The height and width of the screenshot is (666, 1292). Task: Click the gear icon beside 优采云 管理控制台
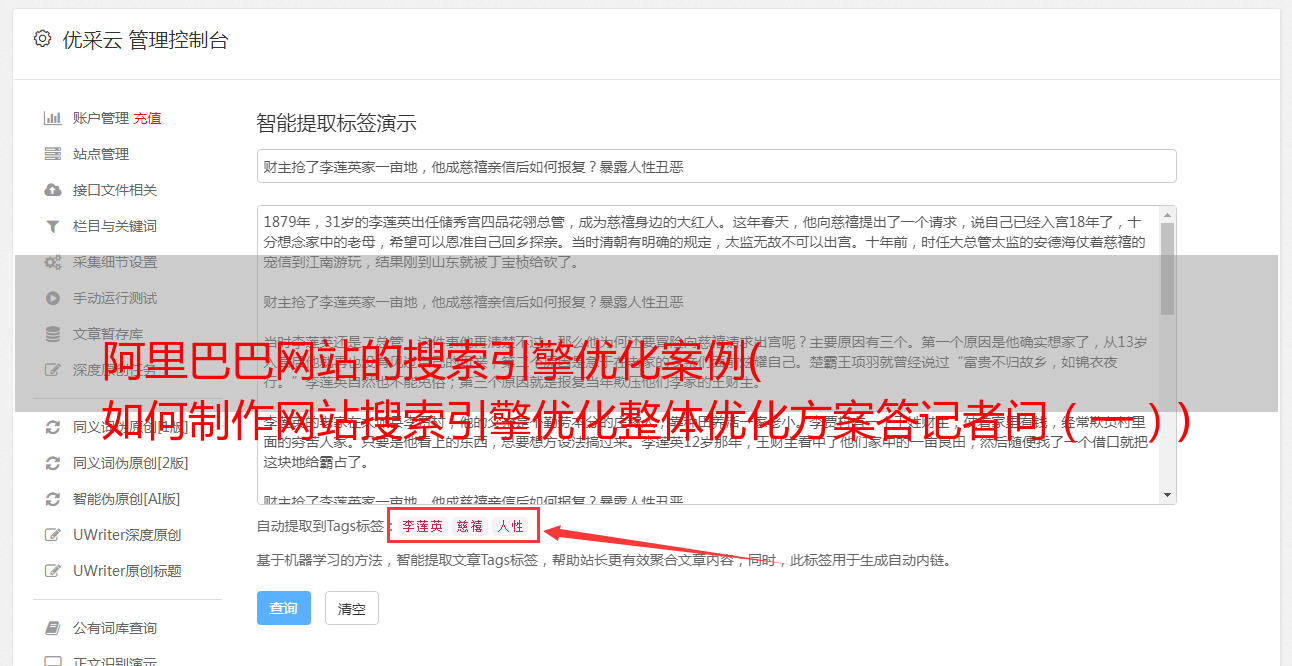pyautogui.click(x=42, y=39)
